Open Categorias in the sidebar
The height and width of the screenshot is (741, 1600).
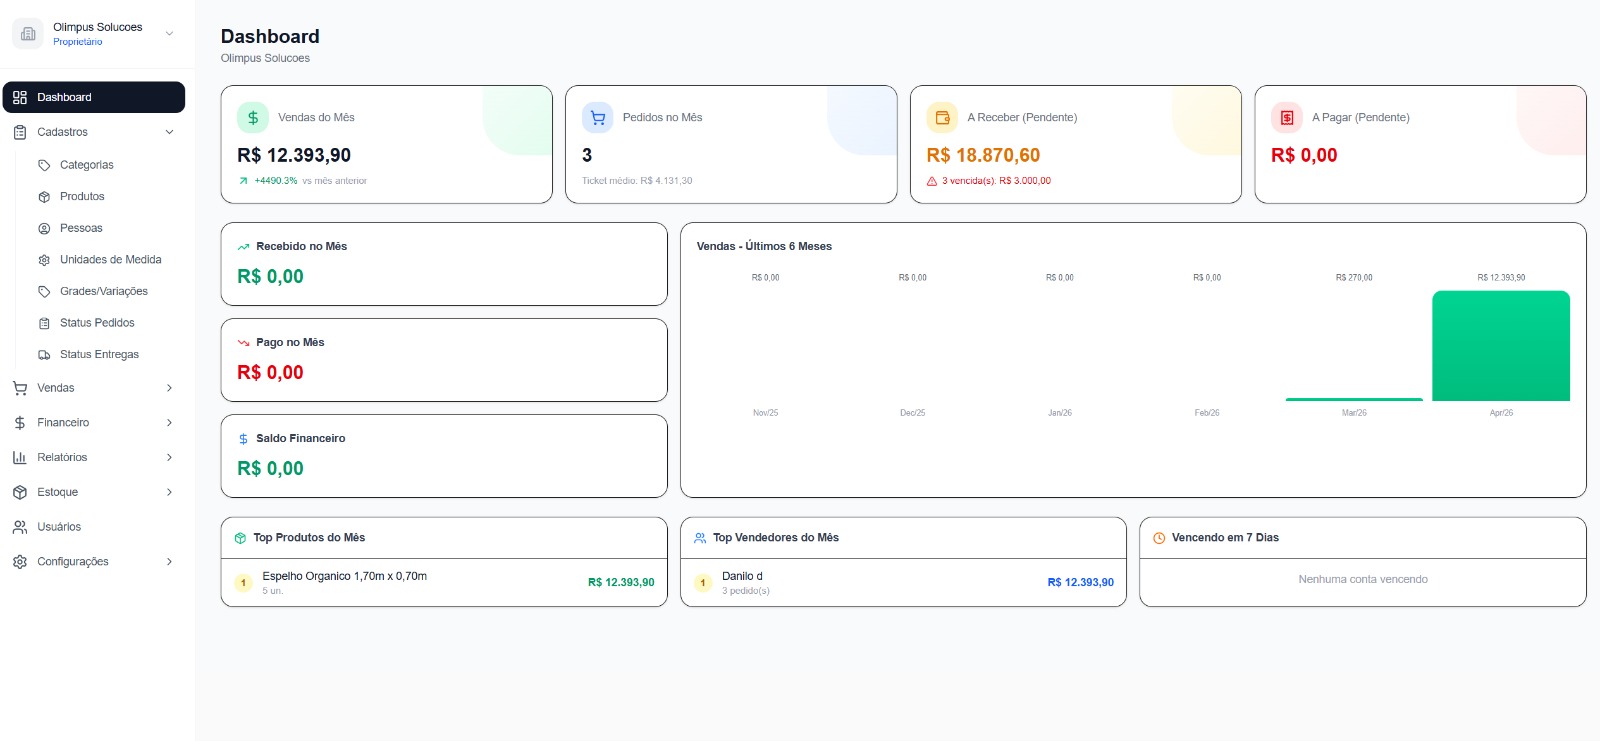point(86,165)
